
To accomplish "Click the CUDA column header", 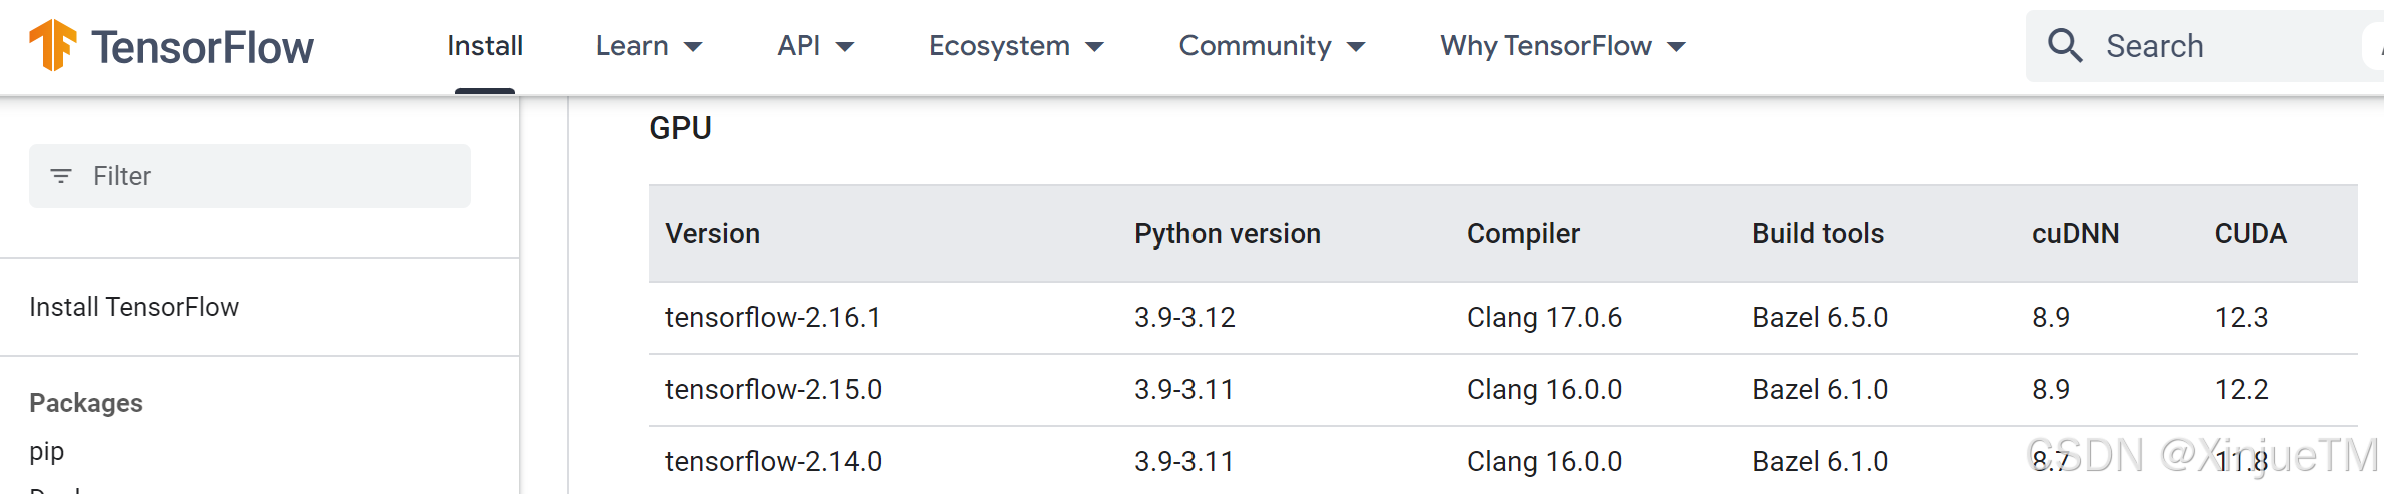I will [2251, 234].
